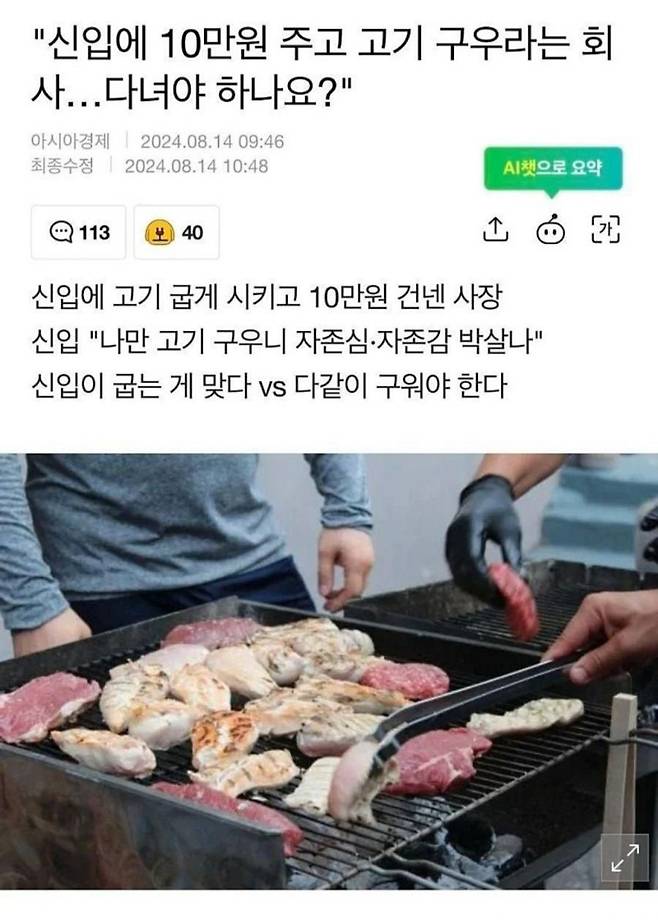Screen dimensions: 658x920
Task: Click the article headline about 10만원
Action: pos(322,67)
